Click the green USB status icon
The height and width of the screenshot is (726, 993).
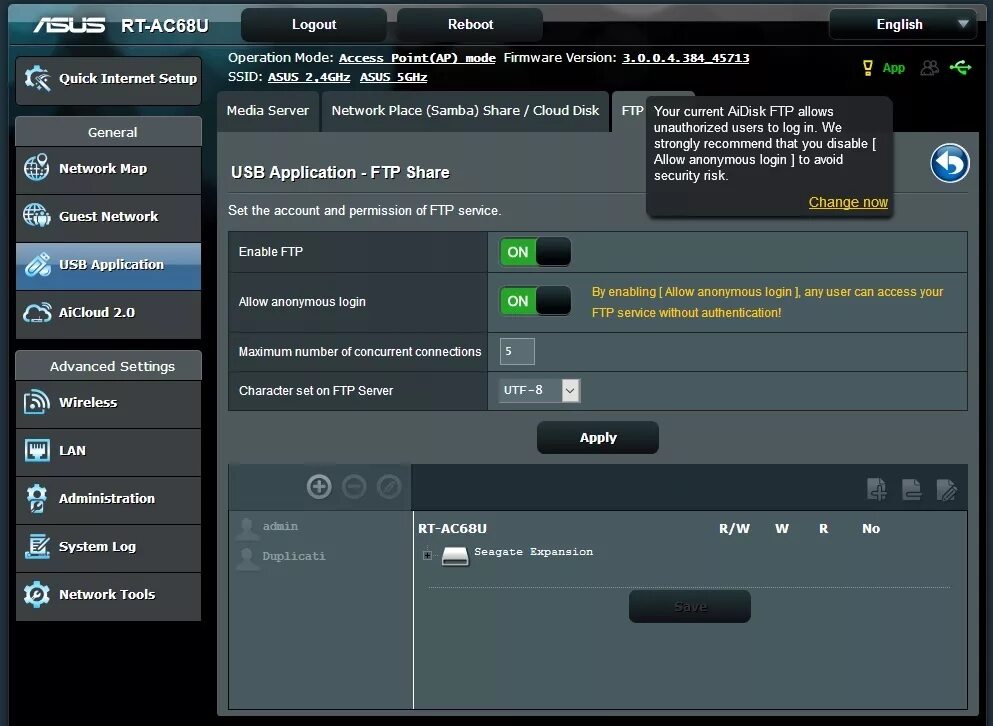[960, 67]
